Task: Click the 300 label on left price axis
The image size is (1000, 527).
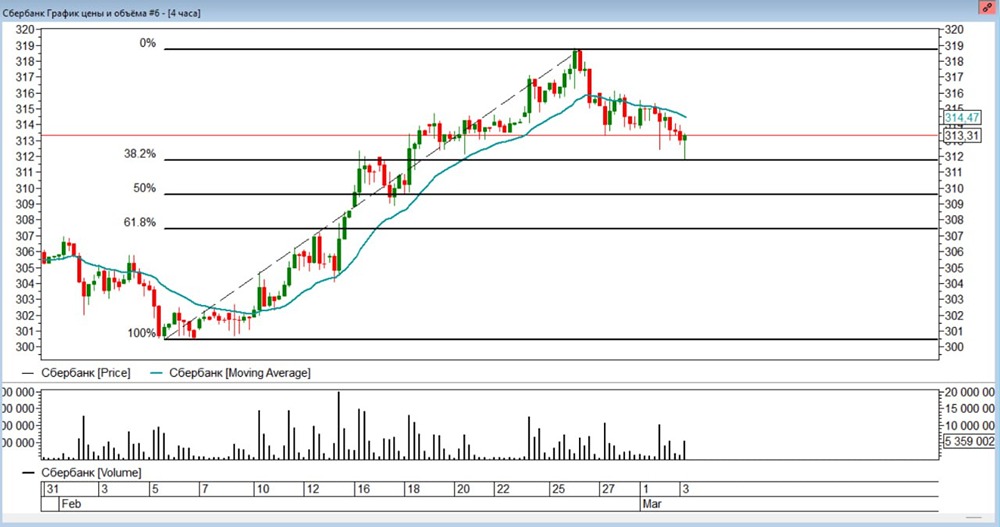Action: 25,347
